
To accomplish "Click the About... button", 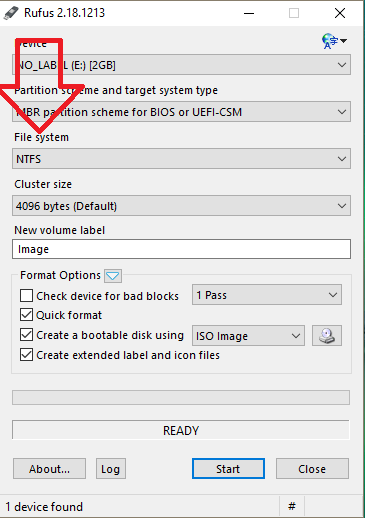I will [x=49, y=469].
